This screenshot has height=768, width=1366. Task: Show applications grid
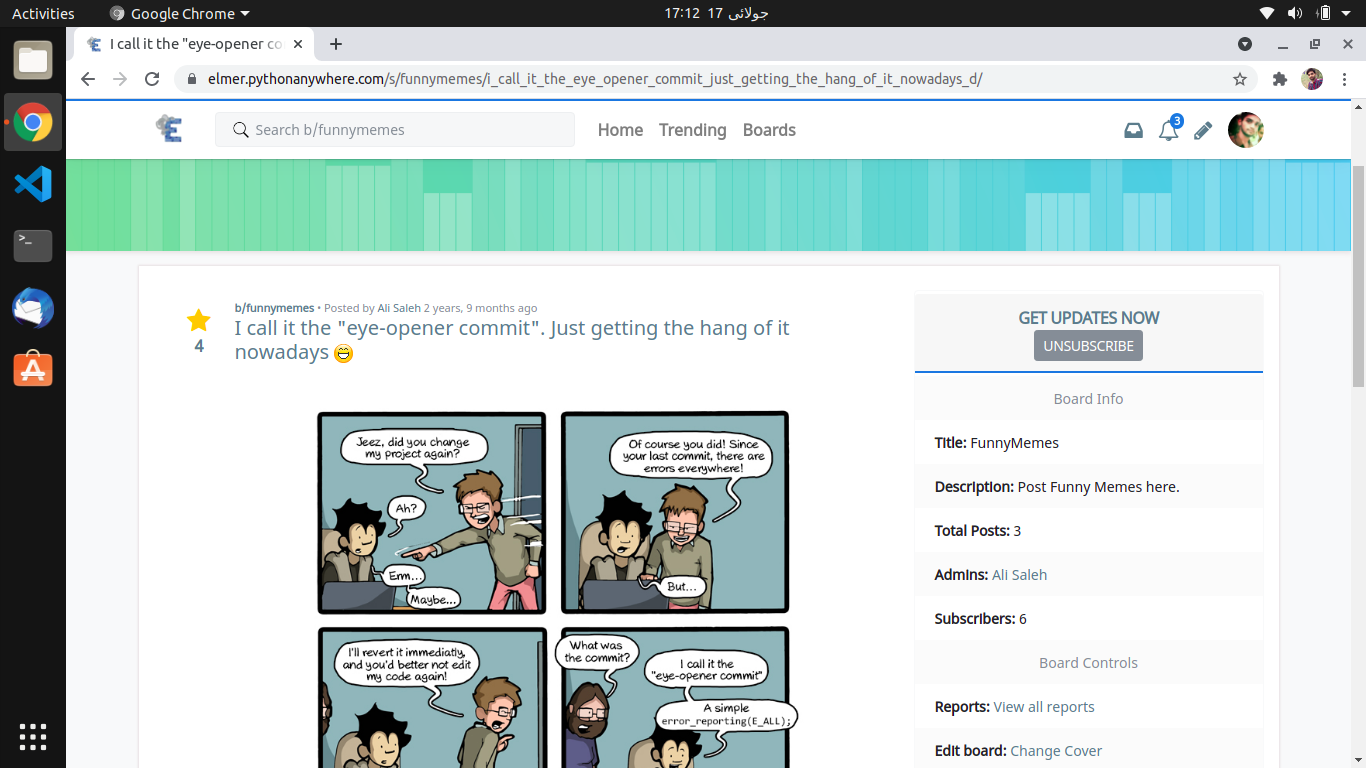coord(33,736)
